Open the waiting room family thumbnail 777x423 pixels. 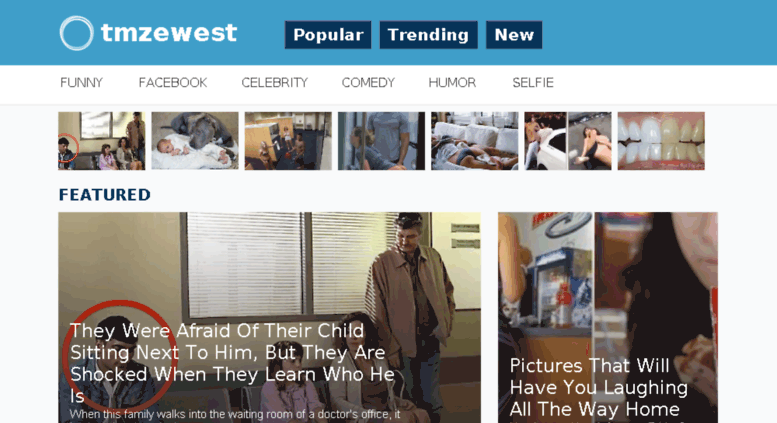tap(102, 141)
